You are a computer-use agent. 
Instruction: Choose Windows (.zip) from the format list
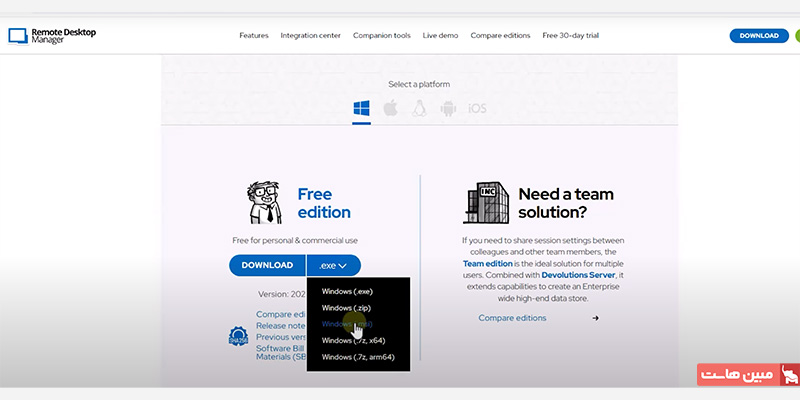[346, 308]
